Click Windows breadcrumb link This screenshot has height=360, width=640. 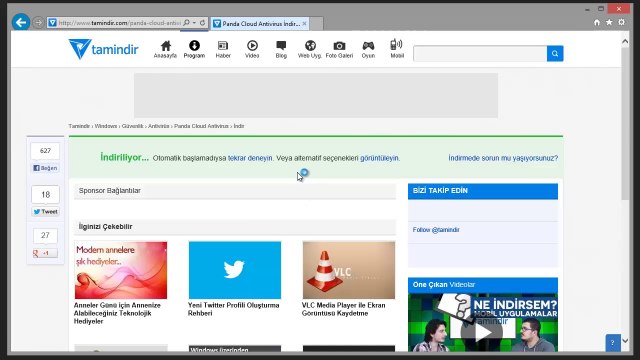106,126
